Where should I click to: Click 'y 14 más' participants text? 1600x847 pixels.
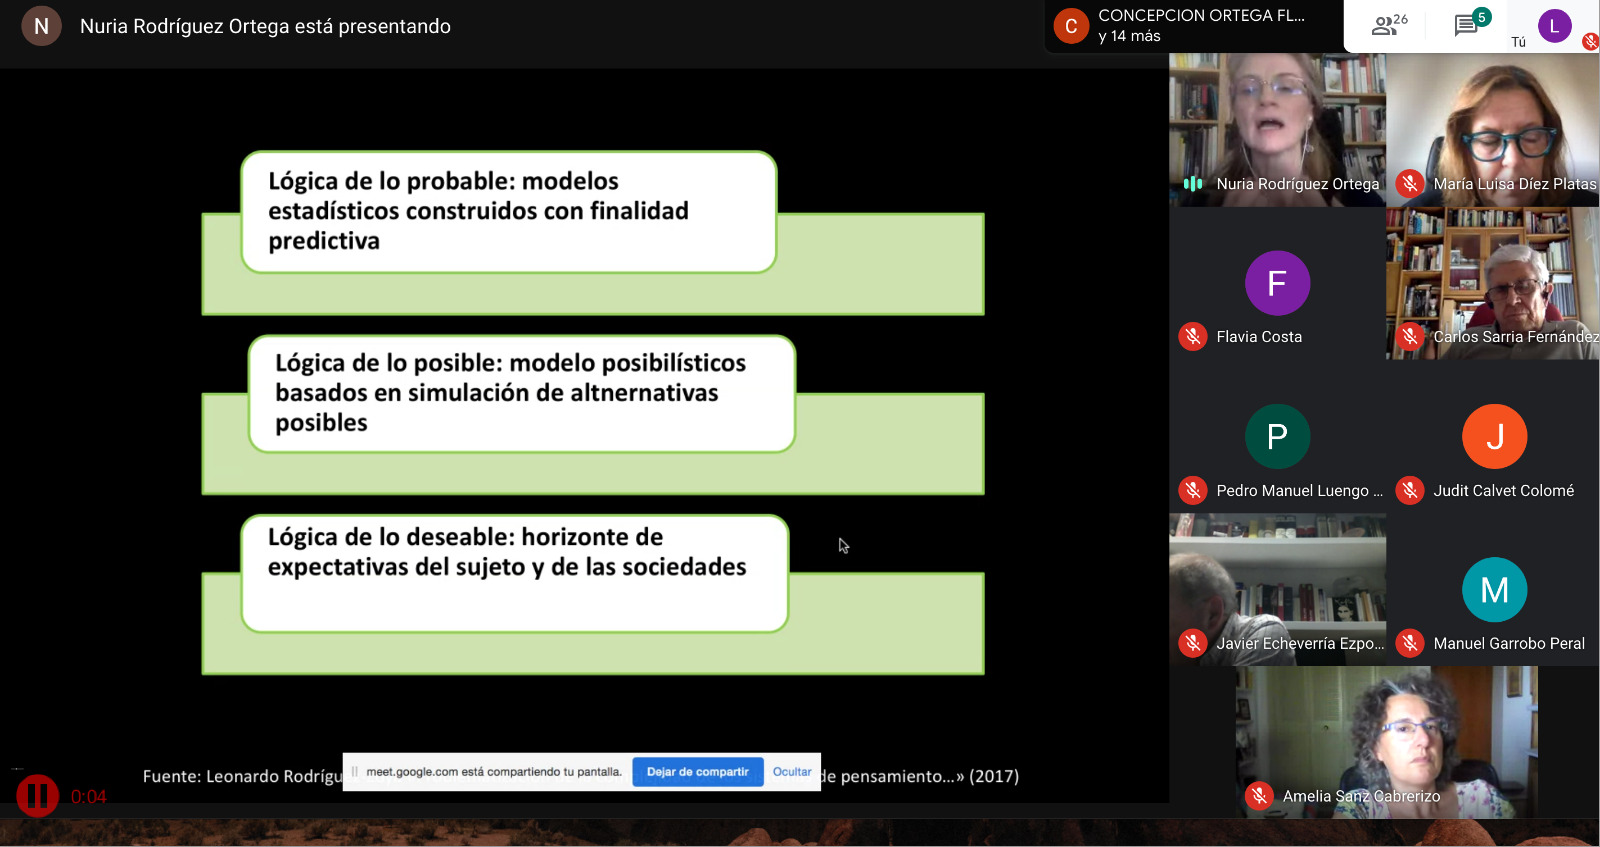[x=1129, y=36]
